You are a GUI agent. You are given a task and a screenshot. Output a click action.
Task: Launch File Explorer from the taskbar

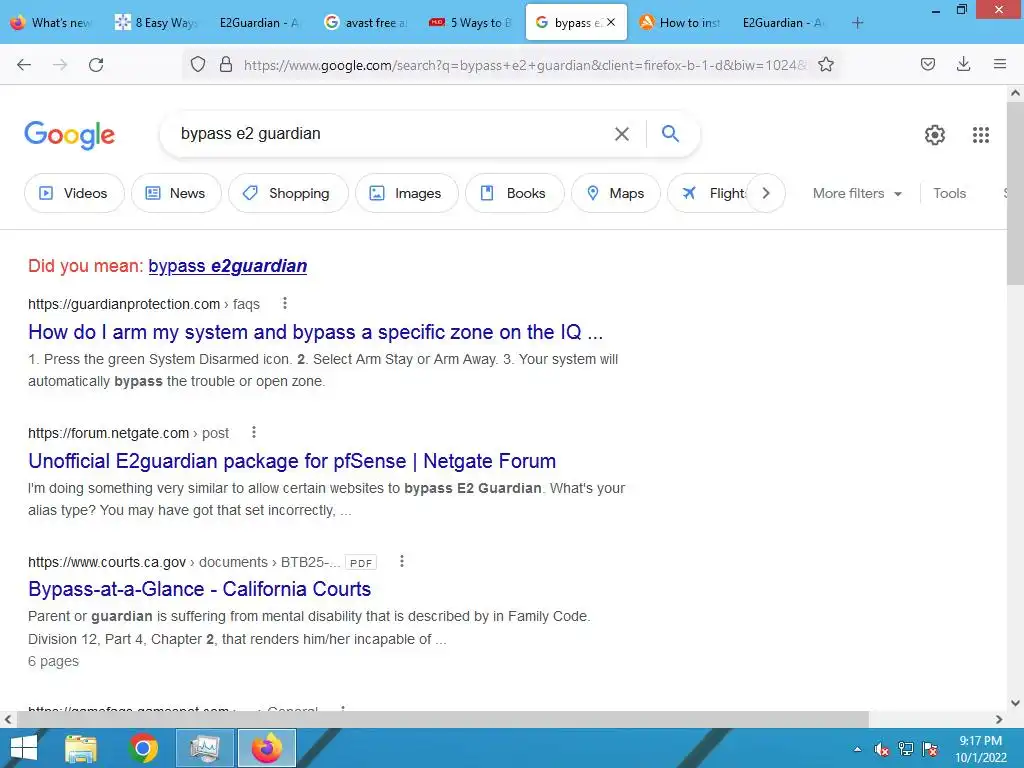coord(81,748)
